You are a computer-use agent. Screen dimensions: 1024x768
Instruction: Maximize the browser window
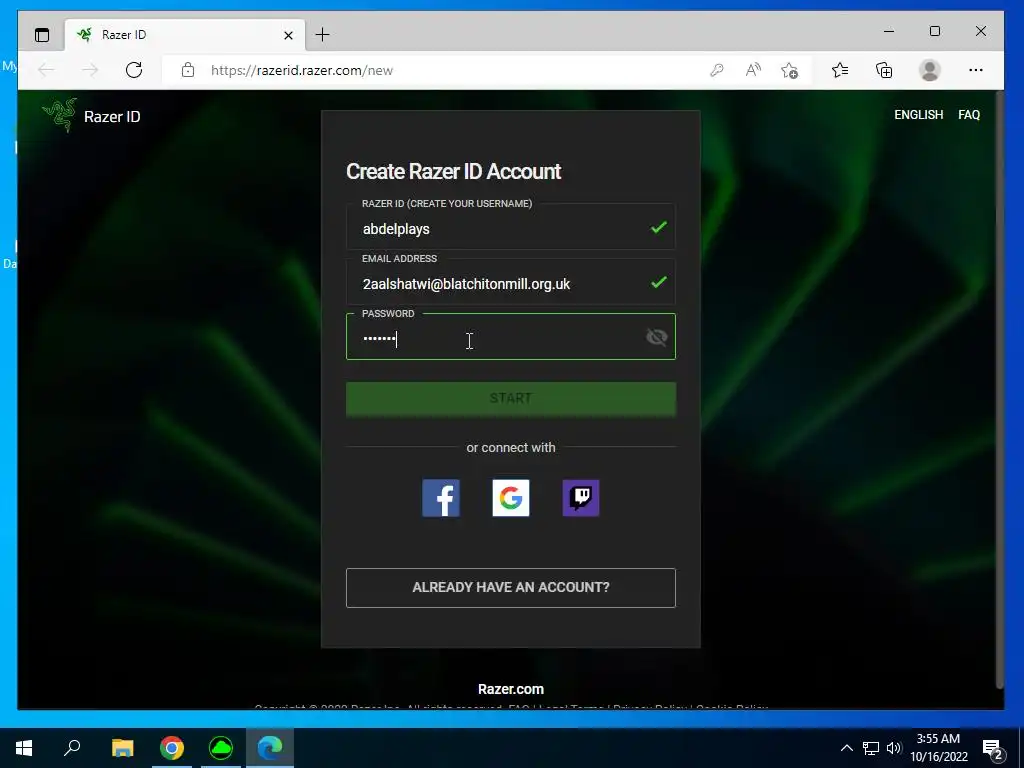[935, 31]
